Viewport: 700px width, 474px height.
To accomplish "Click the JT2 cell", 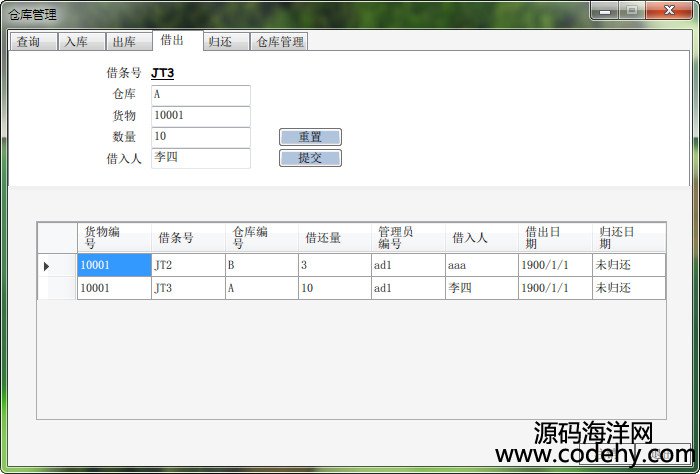I will pyautogui.click(x=188, y=265).
